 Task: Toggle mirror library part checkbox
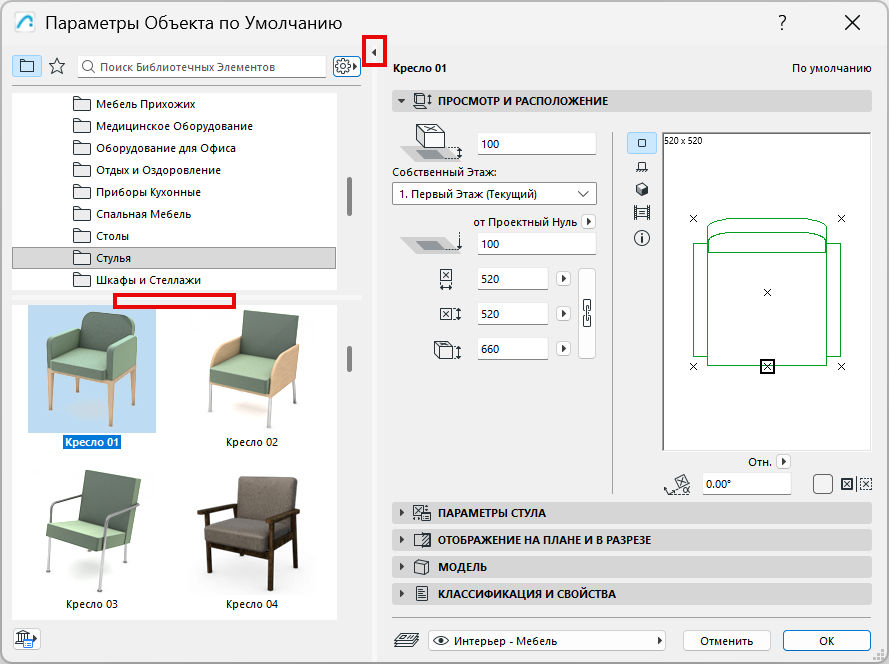tap(823, 484)
